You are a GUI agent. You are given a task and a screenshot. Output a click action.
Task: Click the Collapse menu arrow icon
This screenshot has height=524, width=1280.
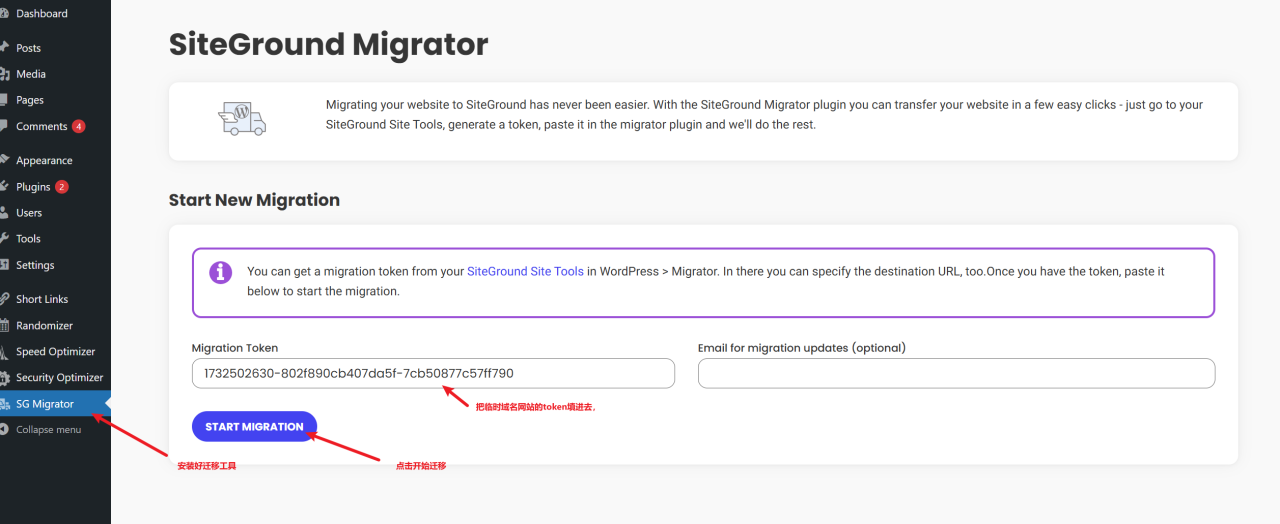(x=5, y=430)
